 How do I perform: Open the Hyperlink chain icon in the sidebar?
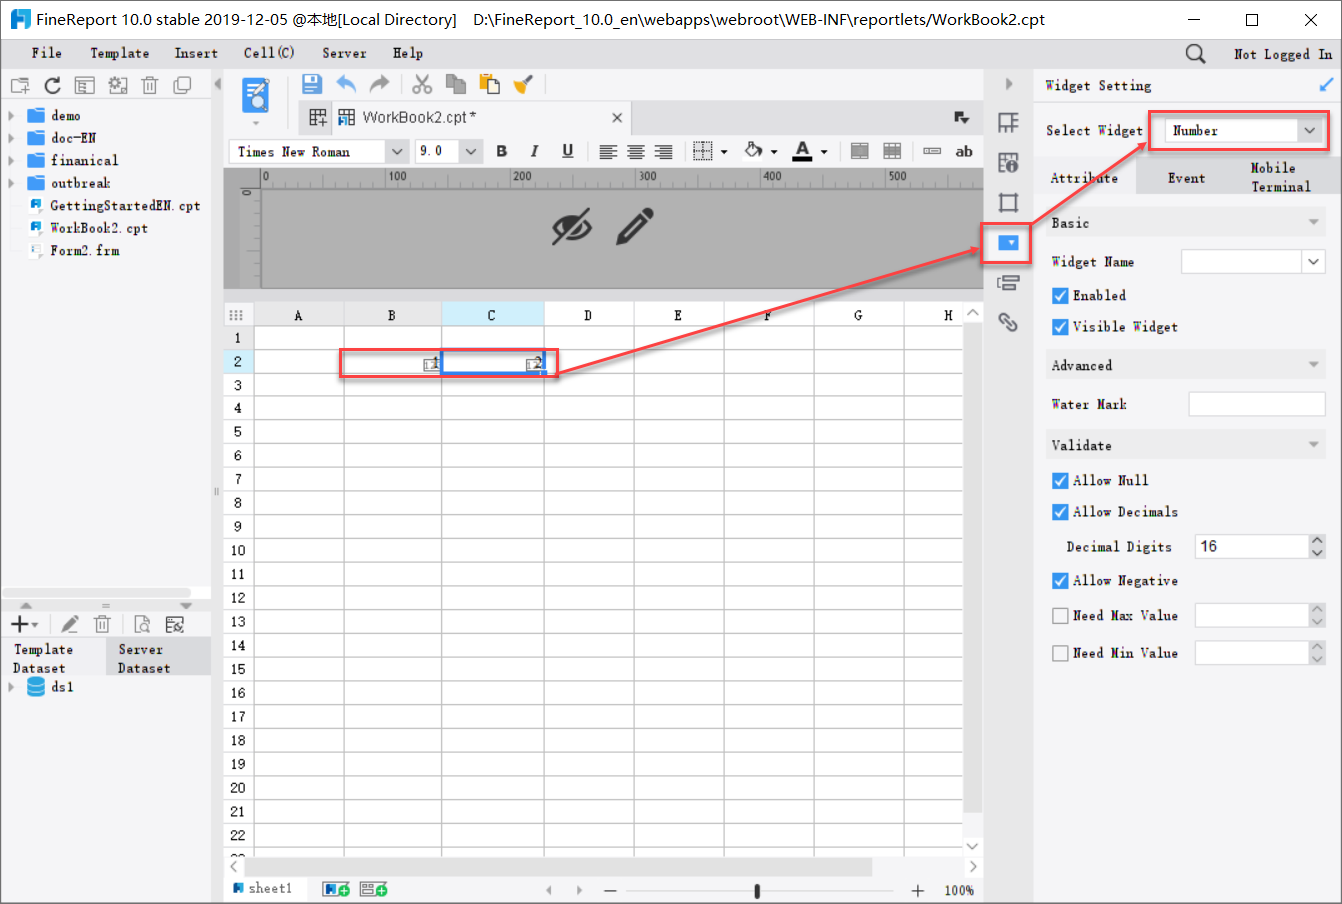click(1008, 322)
